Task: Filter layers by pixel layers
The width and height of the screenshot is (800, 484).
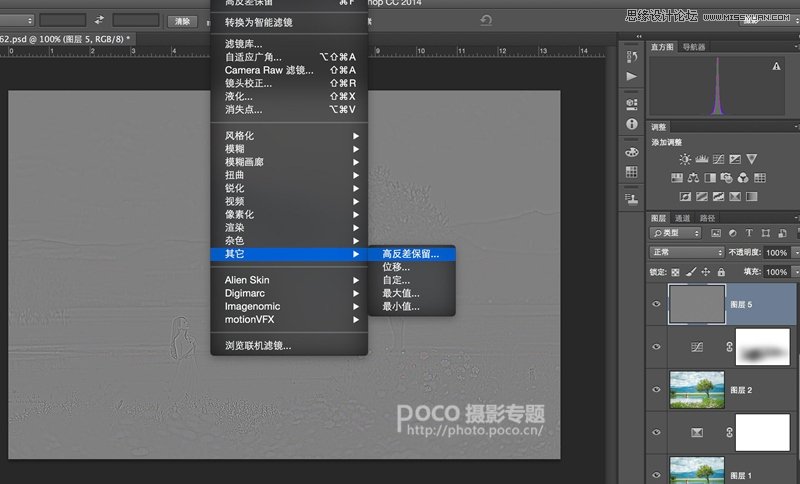Action: (716, 233)
